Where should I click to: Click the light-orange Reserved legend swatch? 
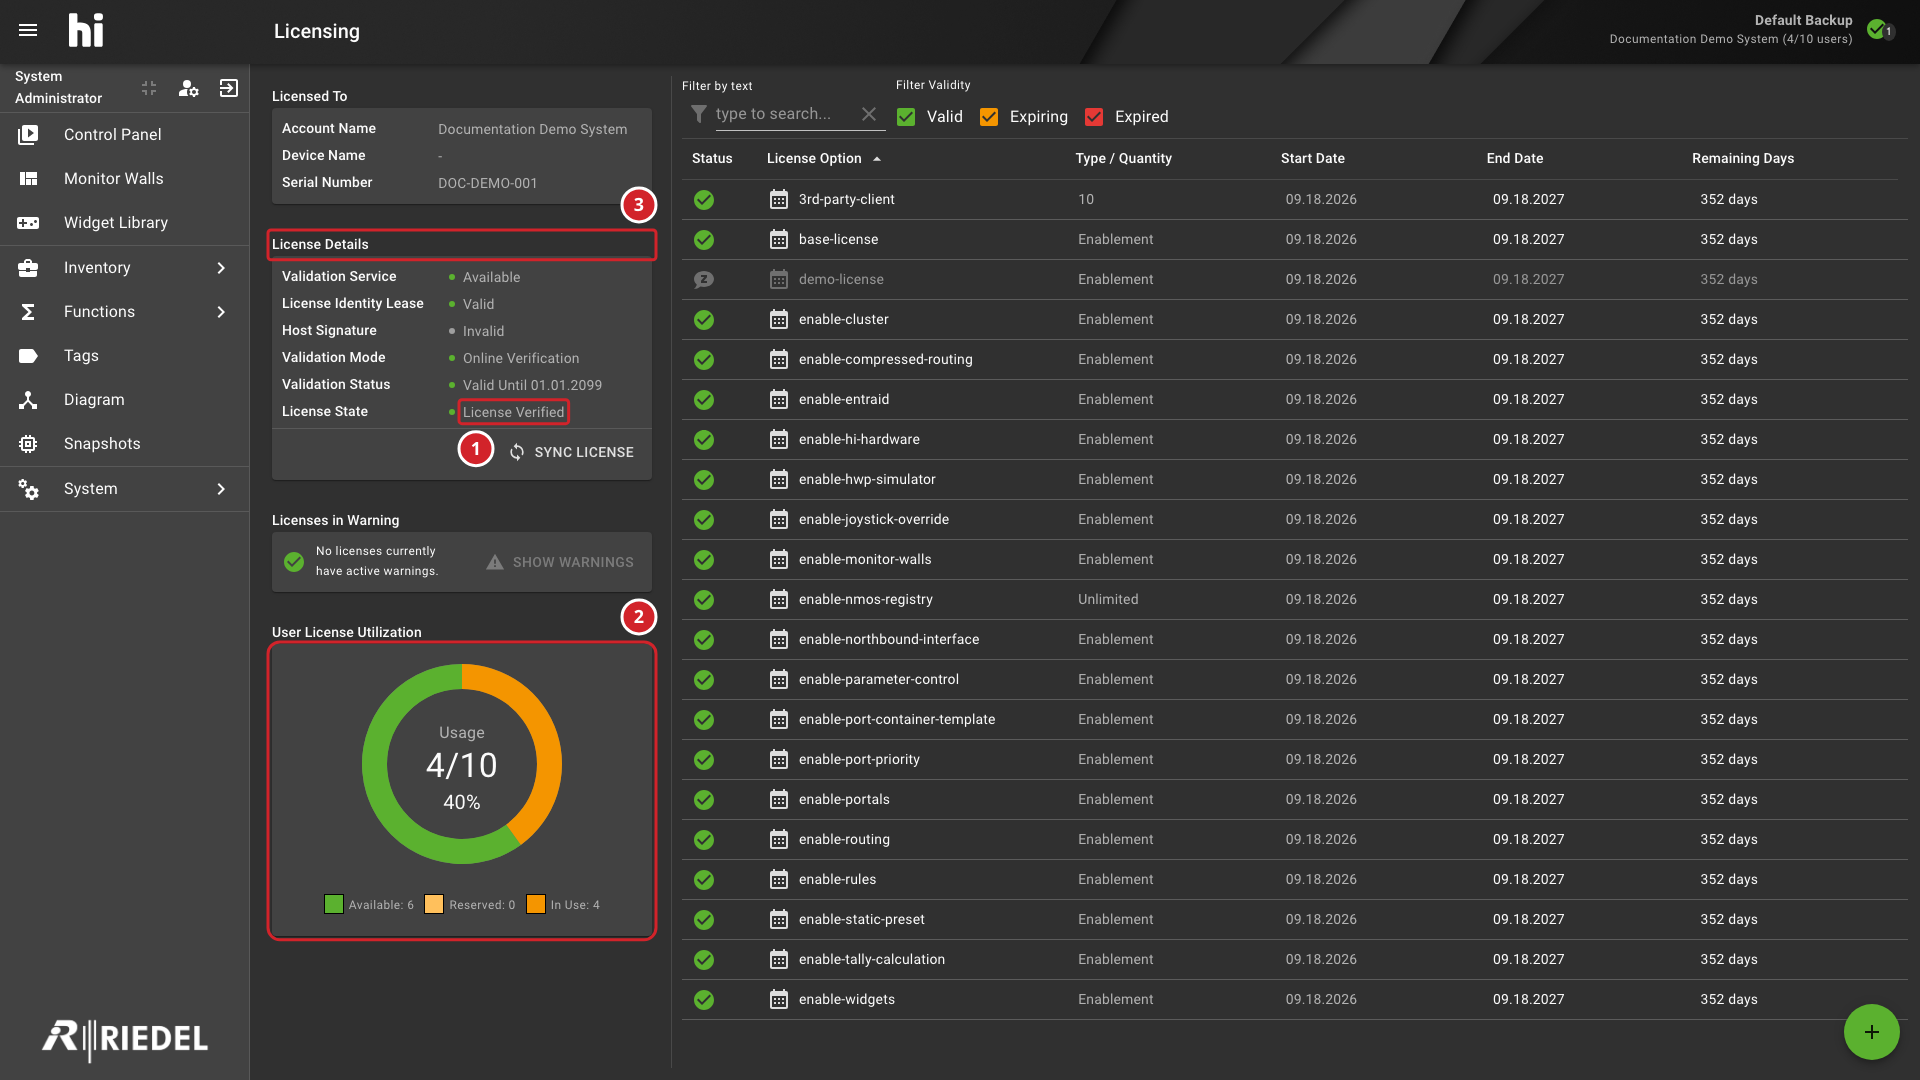pyautogui.click(x=434, y=904)
